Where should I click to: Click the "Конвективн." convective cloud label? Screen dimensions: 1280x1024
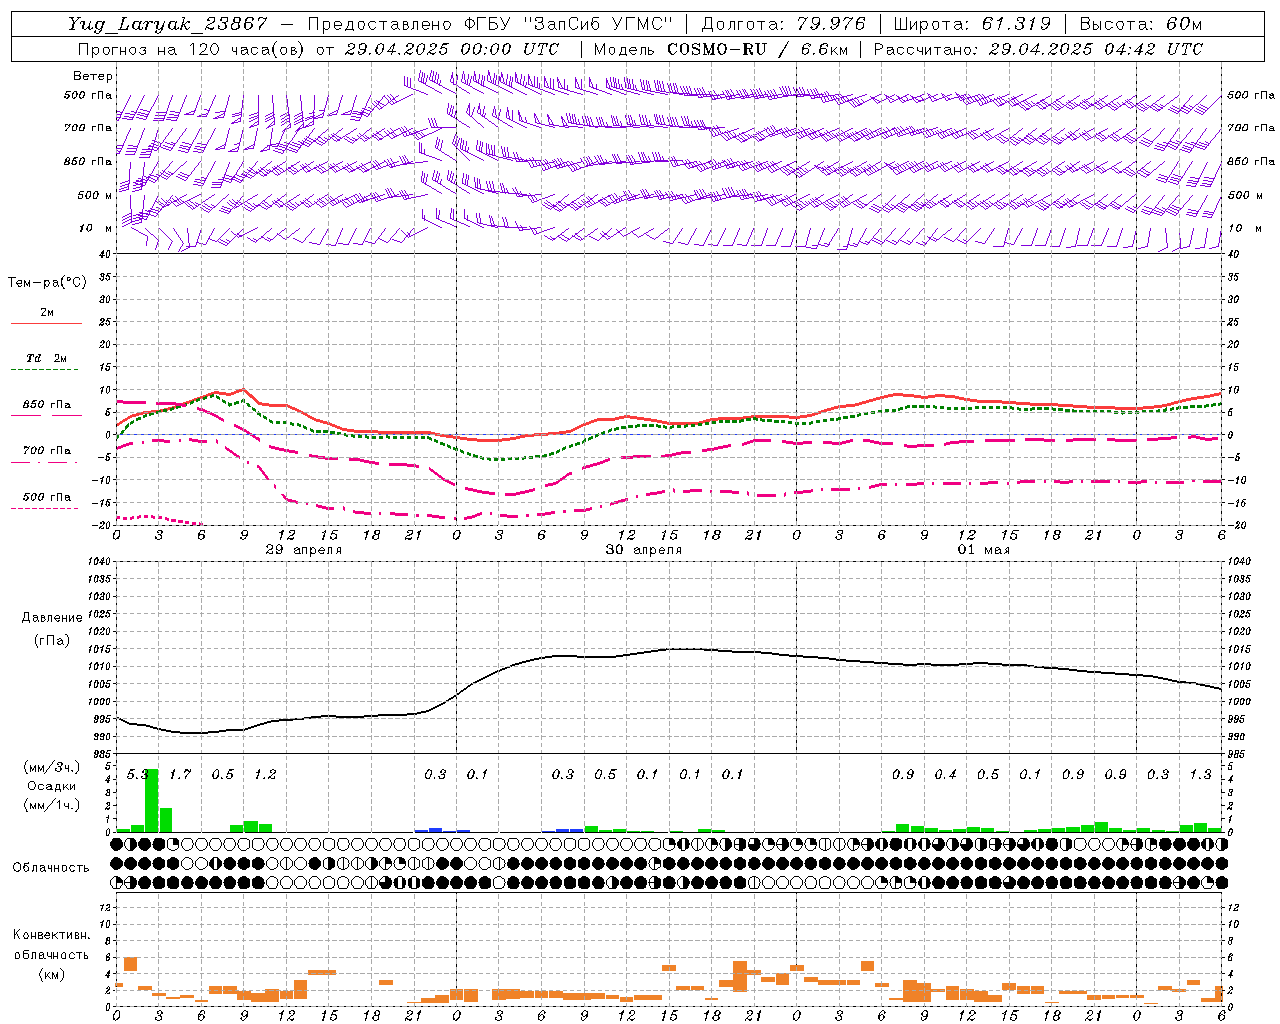pos(51,935)
